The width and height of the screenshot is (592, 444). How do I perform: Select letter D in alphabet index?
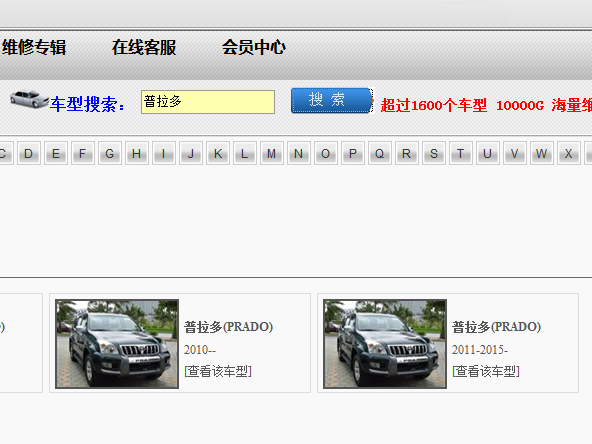click(x=29, y=153)
